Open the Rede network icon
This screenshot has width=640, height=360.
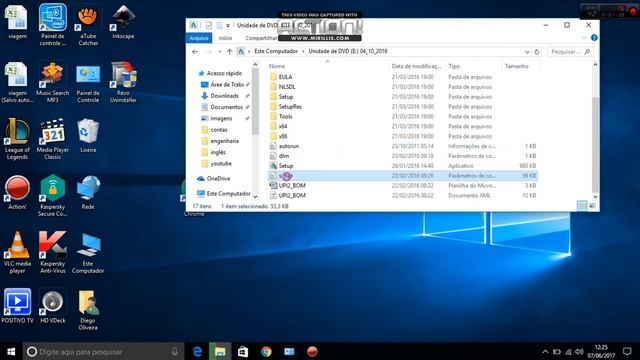point(88,193)
